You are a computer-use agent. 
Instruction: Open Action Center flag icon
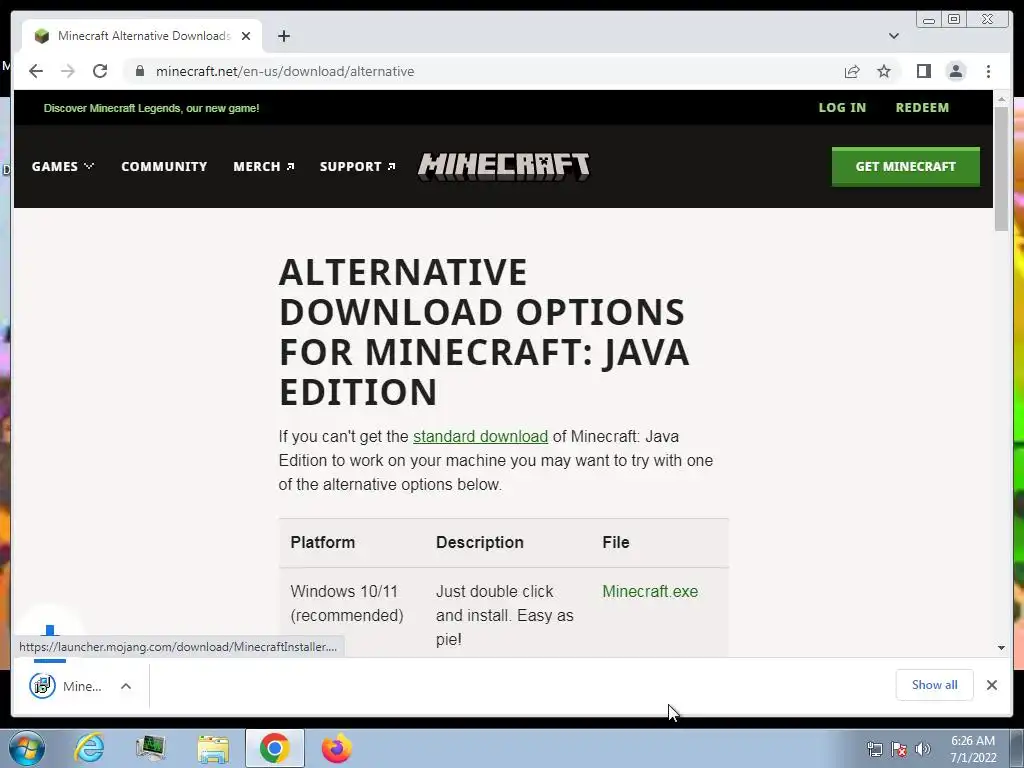[899, 749]
